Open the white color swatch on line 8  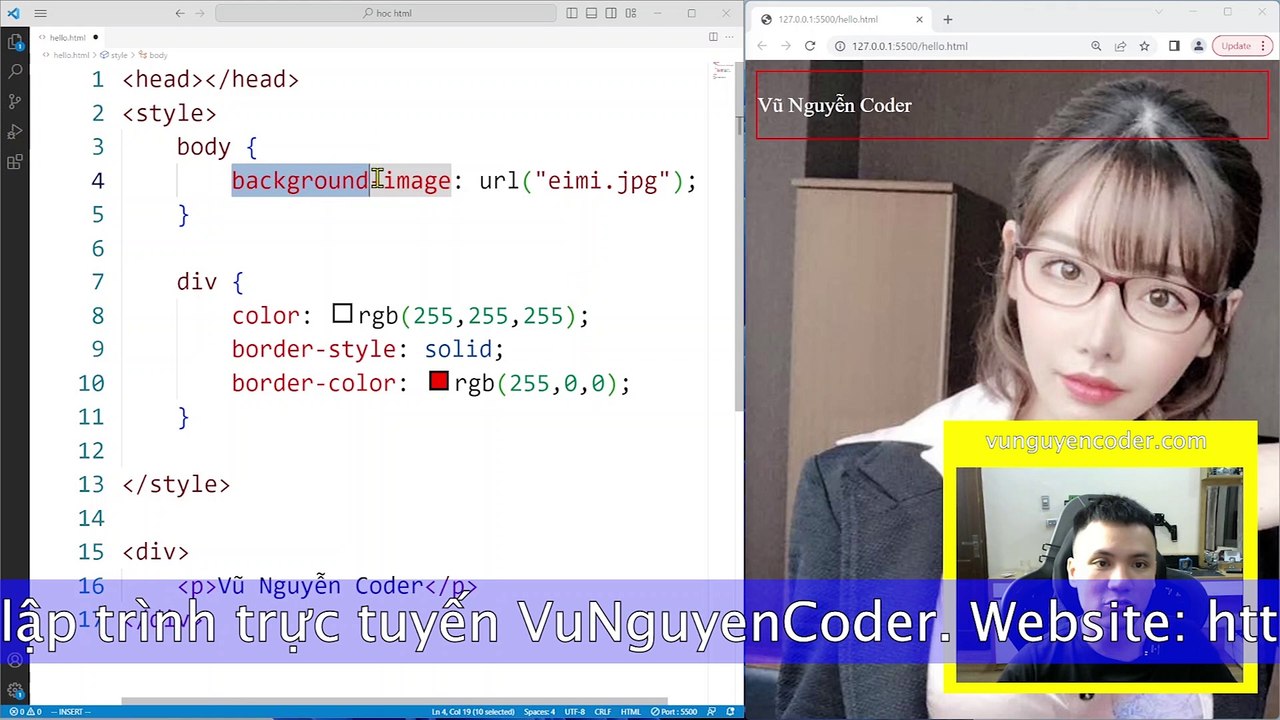pyautogui.click(x=342, y=314)
